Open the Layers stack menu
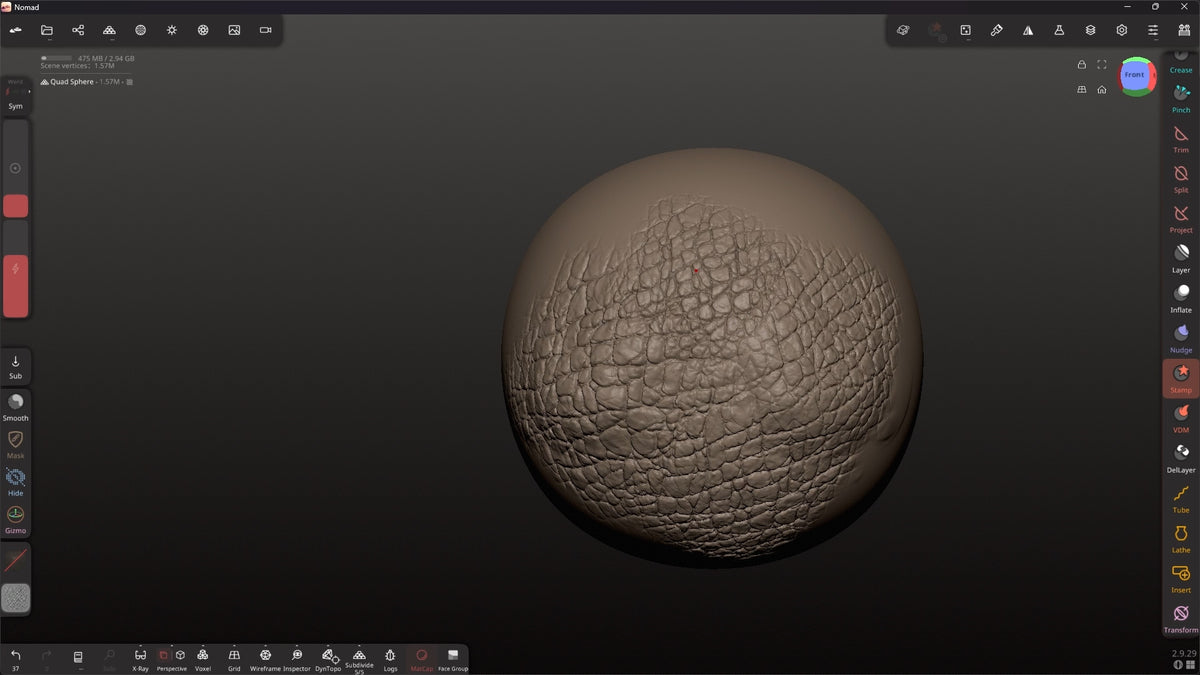This screenshot has height=675, width=1200. click(1090, 30)
